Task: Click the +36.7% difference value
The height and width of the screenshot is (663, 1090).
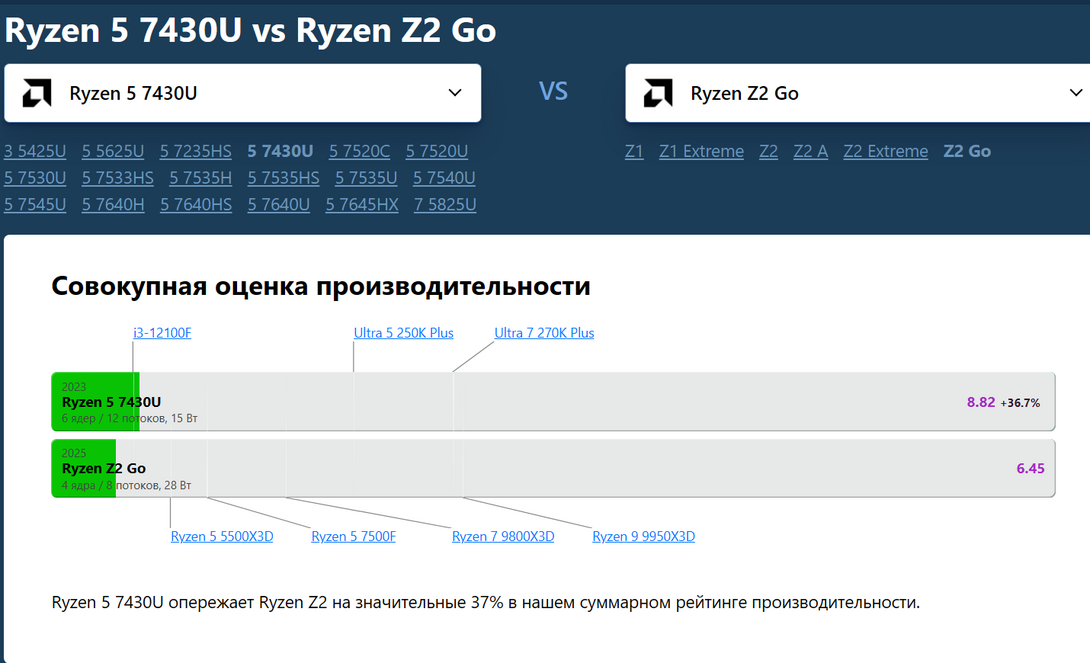Action: point(1020,403)
